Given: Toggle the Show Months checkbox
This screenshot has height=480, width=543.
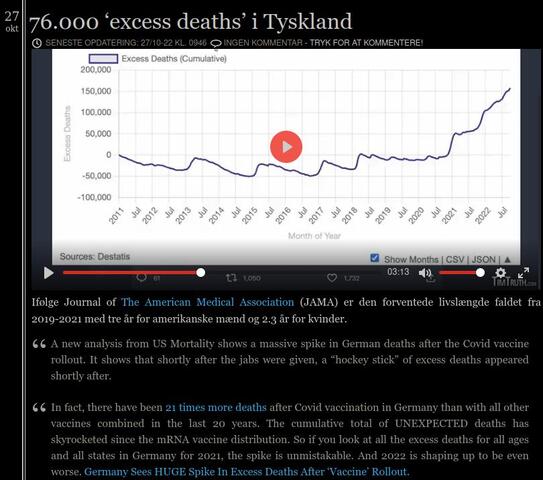Looking at the screenshot, I should (x=374, y=258).
